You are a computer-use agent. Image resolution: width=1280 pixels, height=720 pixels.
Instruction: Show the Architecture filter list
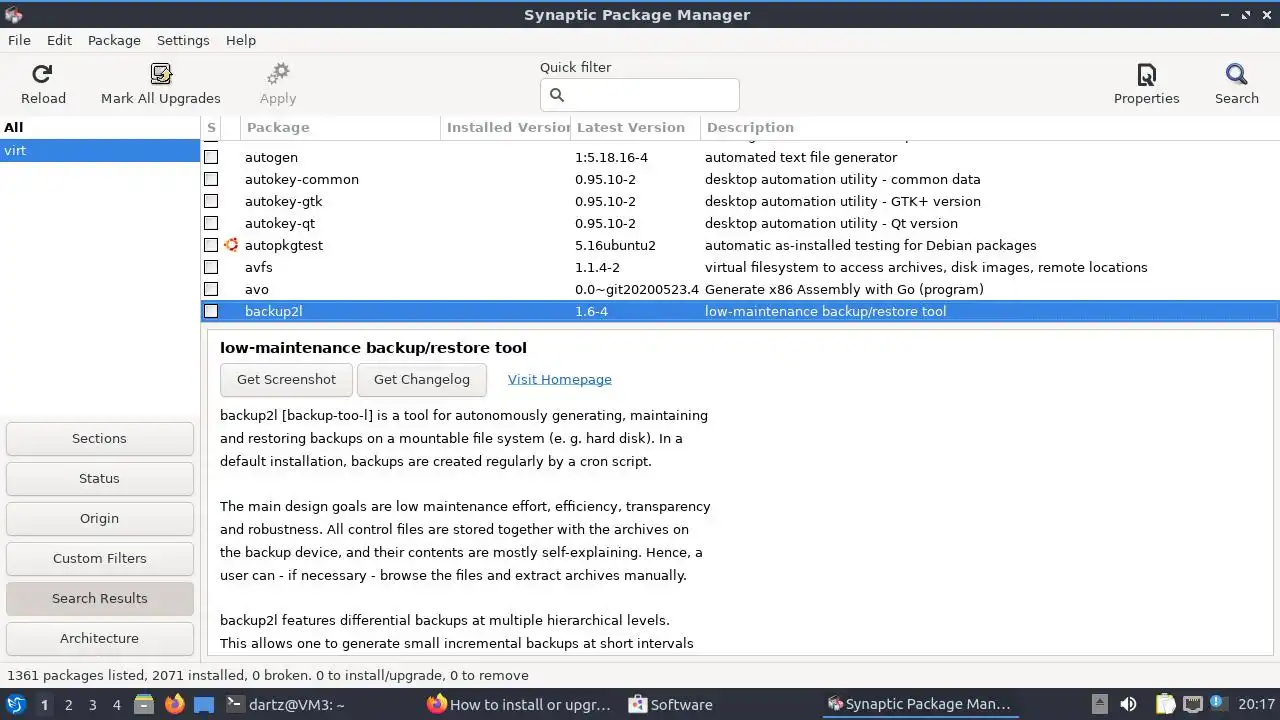coord(99,638)
